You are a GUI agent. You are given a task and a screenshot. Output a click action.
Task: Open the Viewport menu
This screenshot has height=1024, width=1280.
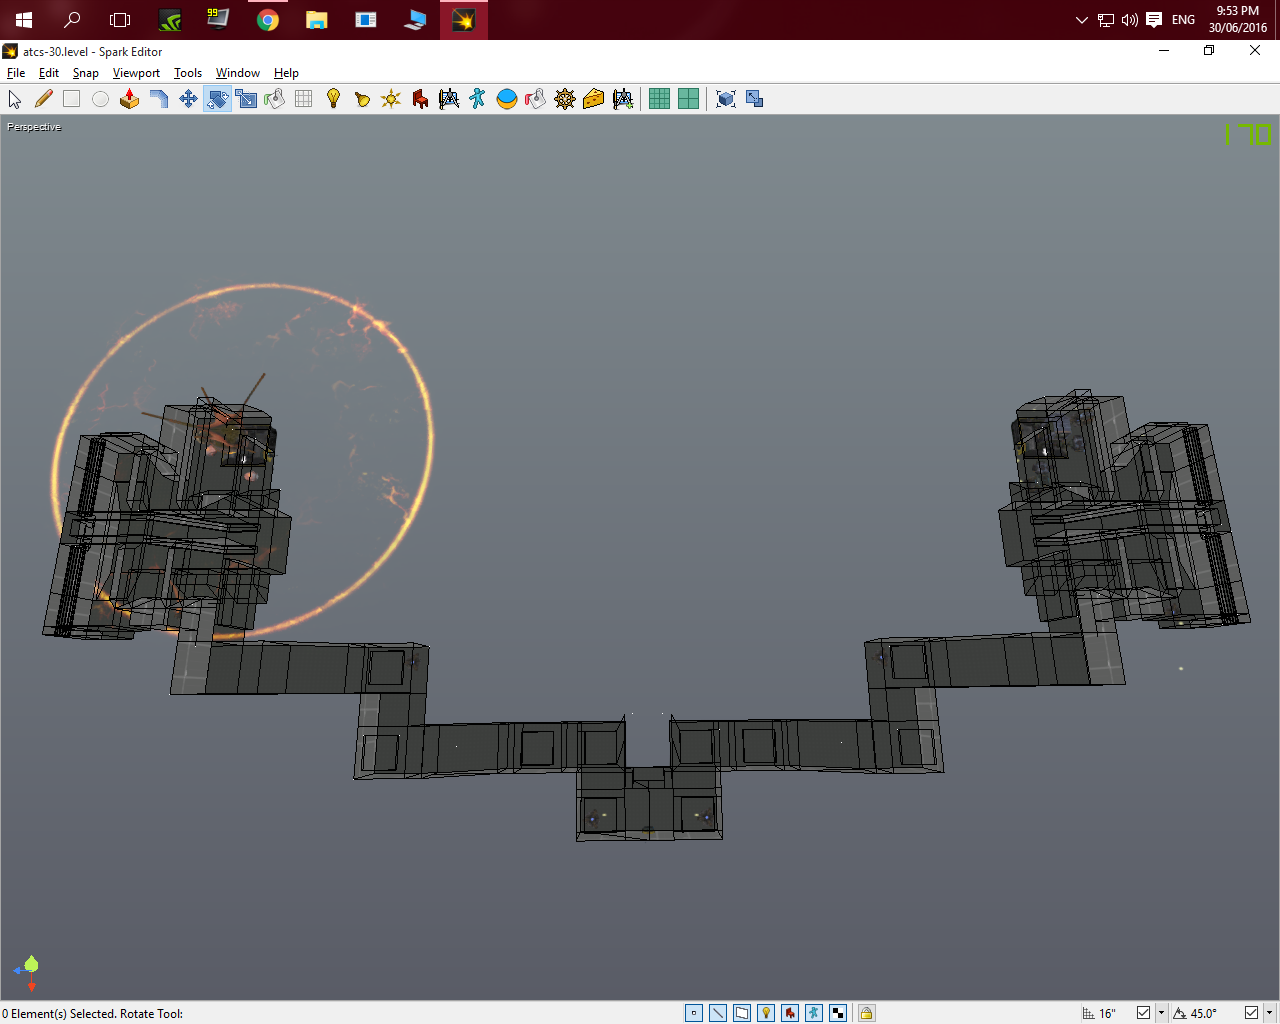pos(136,73)
